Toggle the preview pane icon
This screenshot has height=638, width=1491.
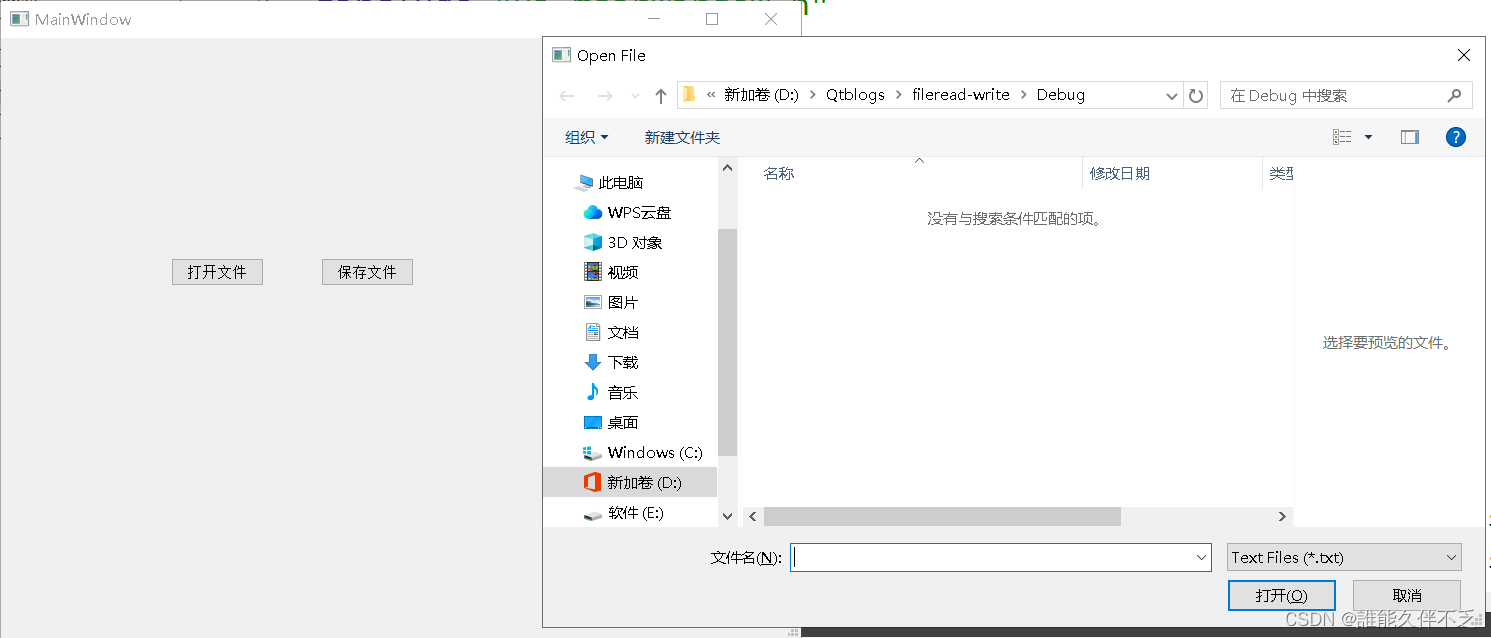[x=1410, y=137]
